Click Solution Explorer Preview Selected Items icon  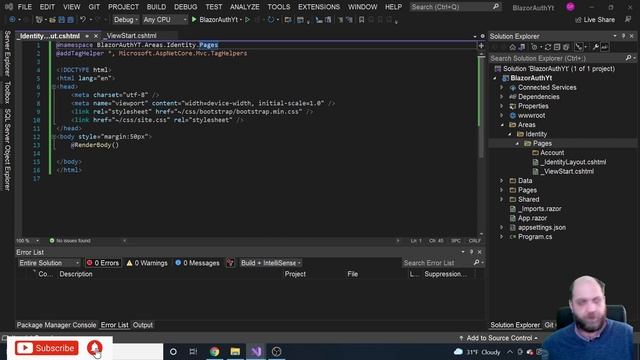pyautogui.click(x=604, y=47)
